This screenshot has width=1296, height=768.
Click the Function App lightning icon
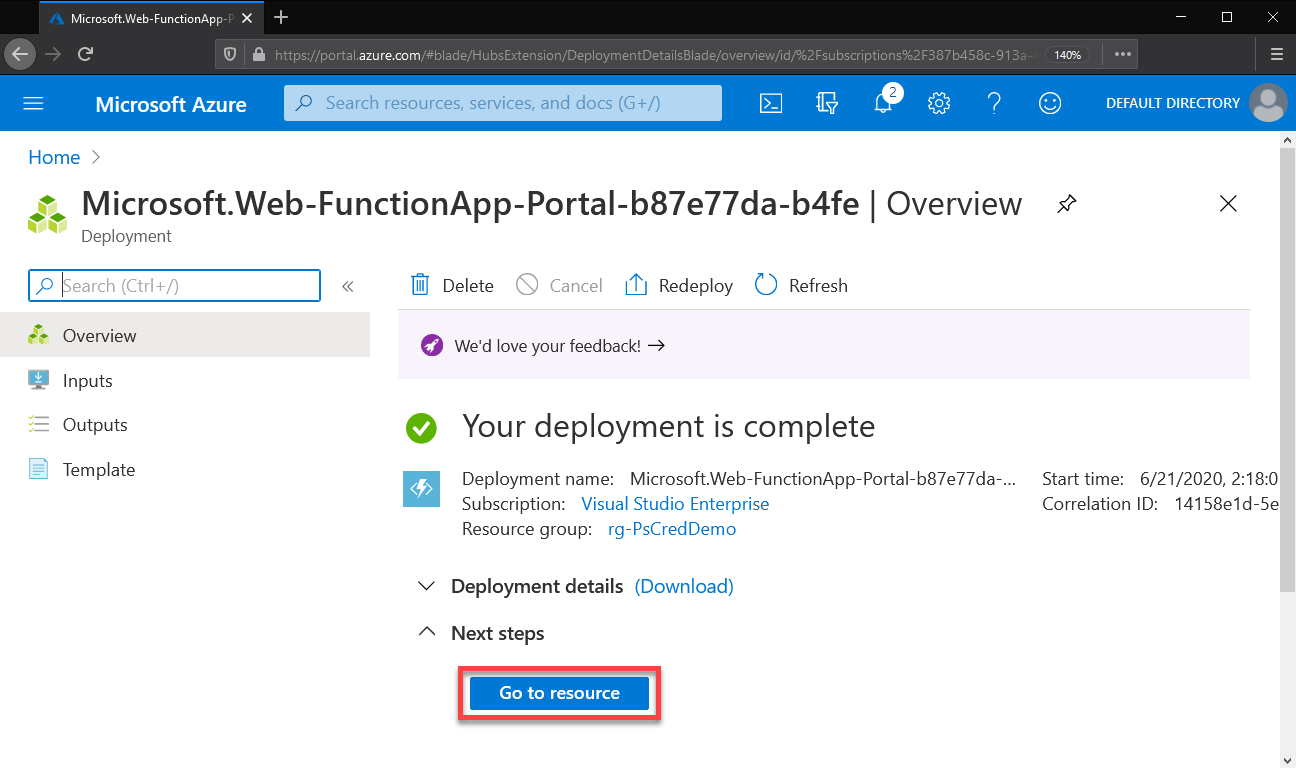click(x=421, y=489)
